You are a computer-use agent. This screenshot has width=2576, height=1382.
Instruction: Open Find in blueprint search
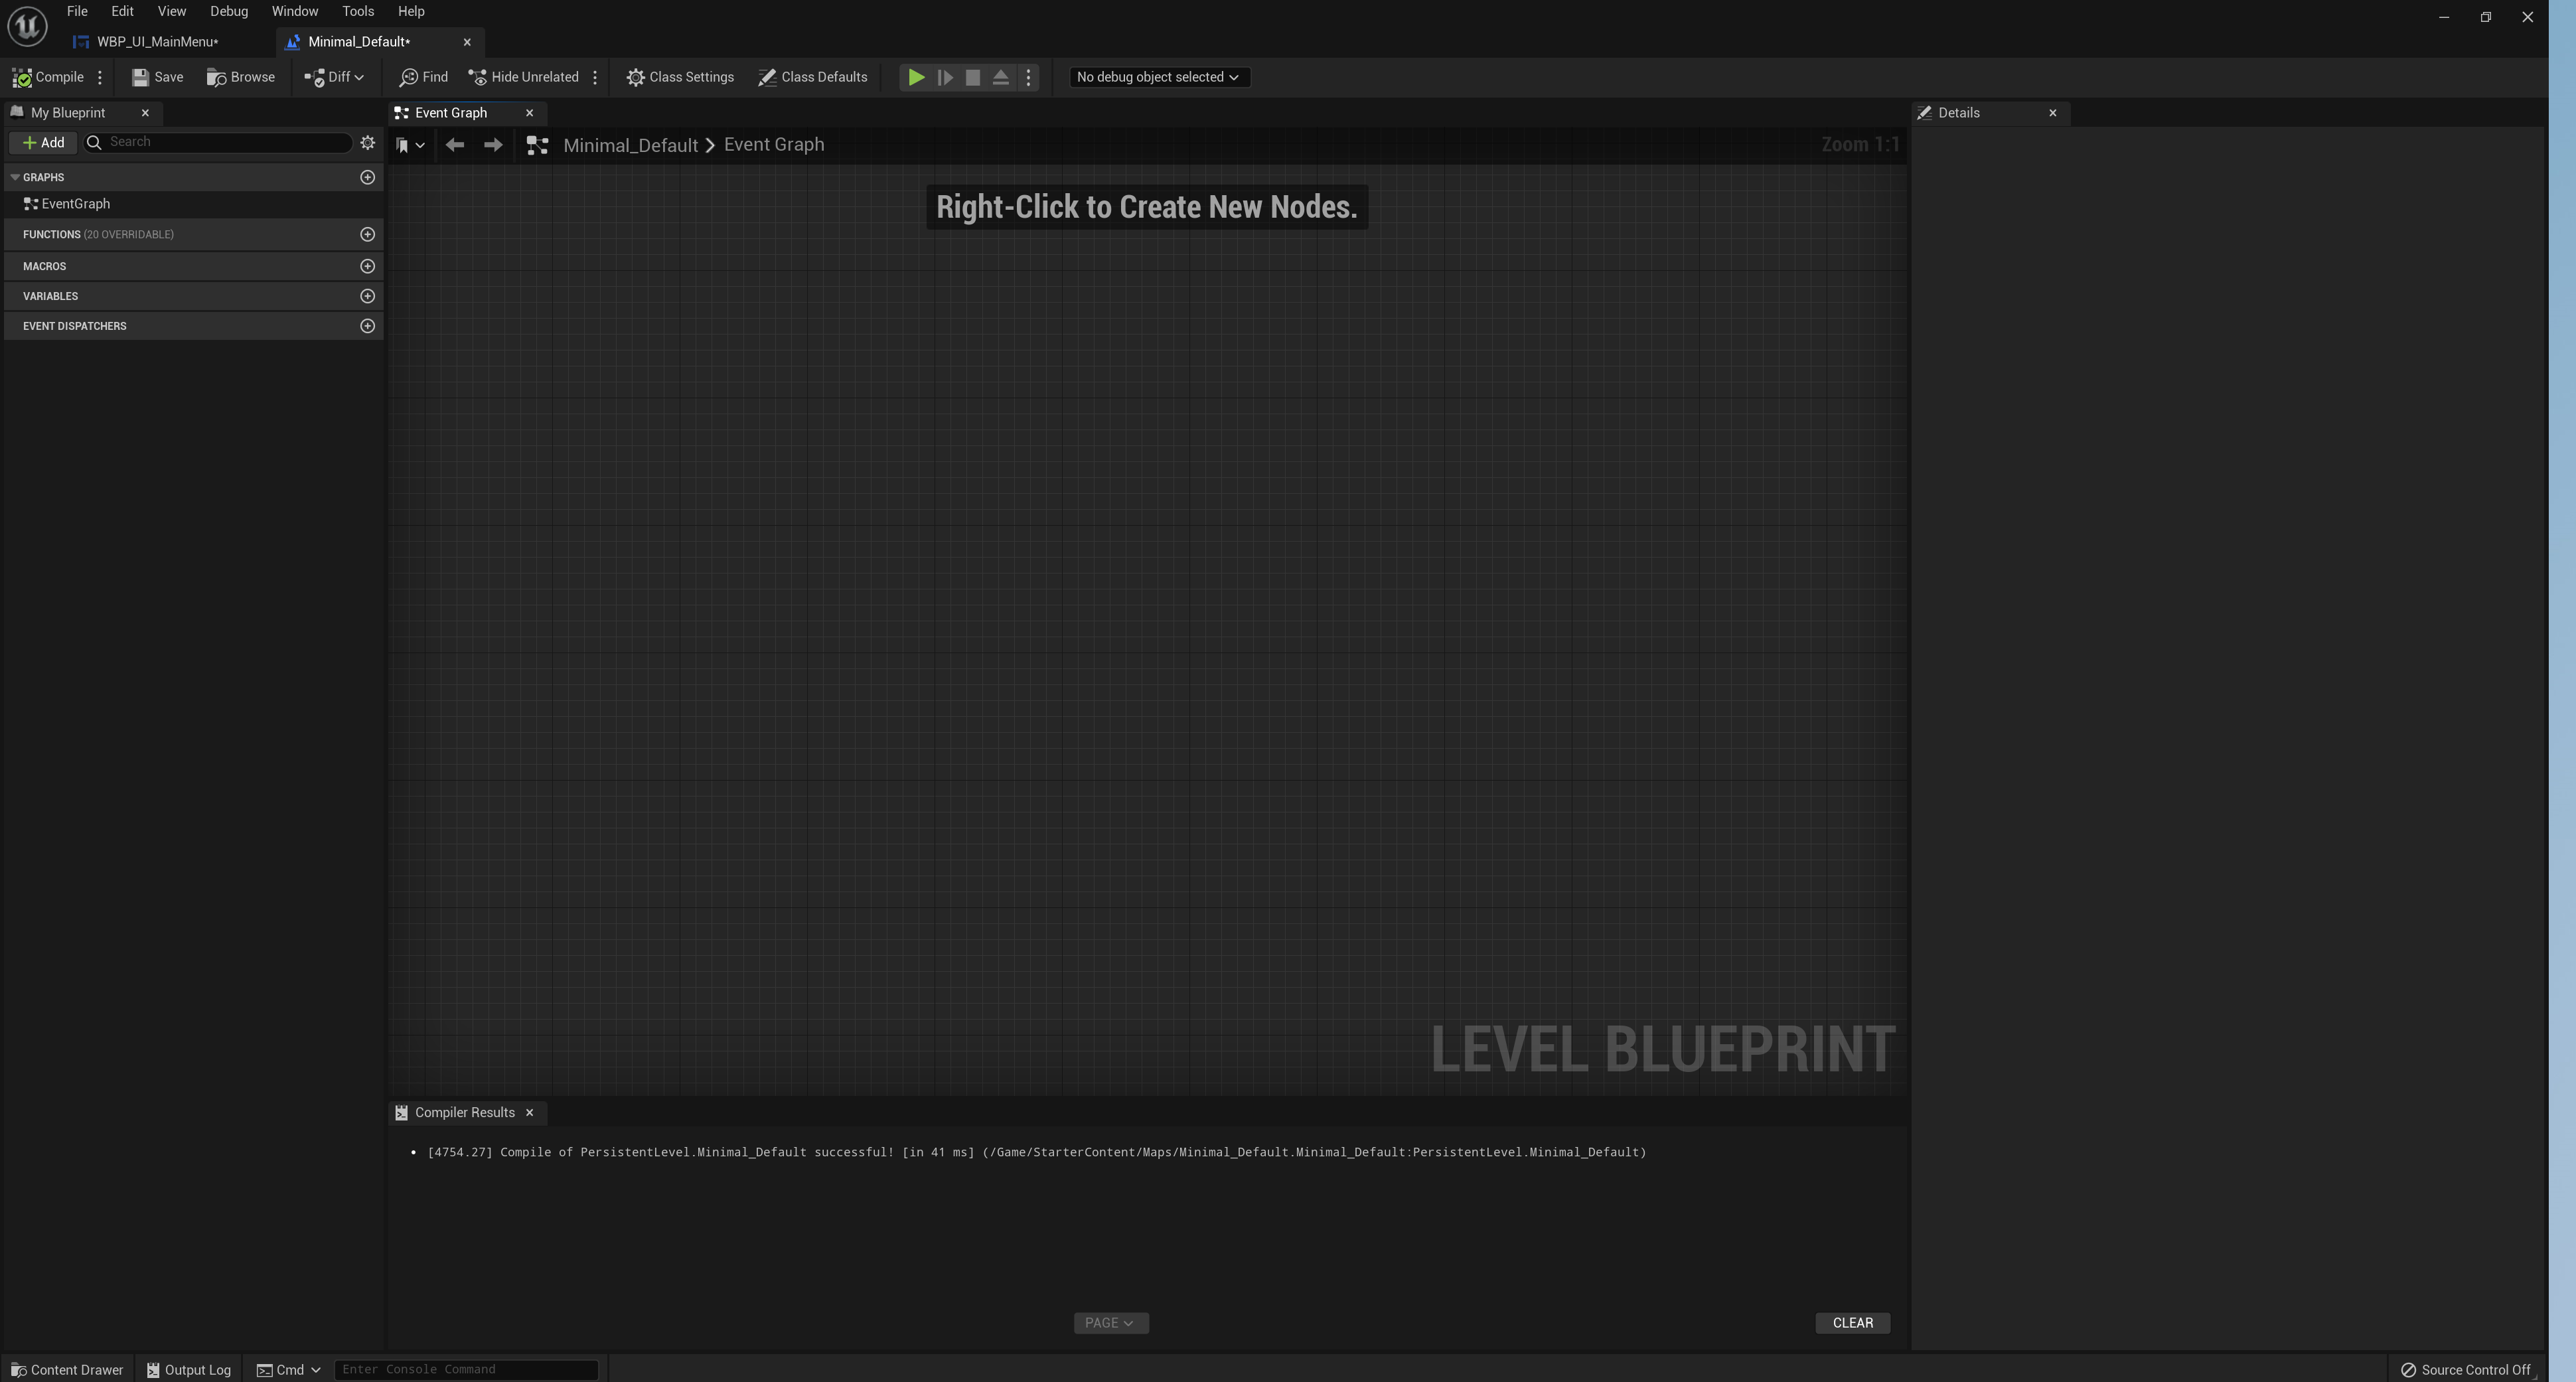pos(423,77)
